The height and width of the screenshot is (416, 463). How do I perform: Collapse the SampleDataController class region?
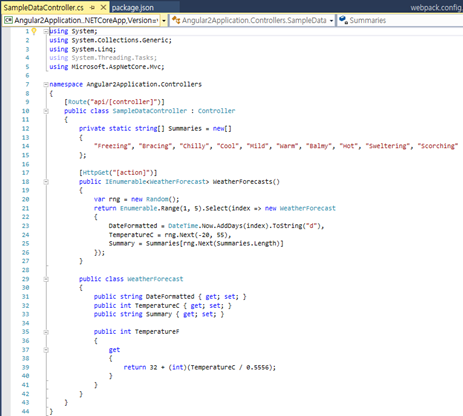[46, 111]
